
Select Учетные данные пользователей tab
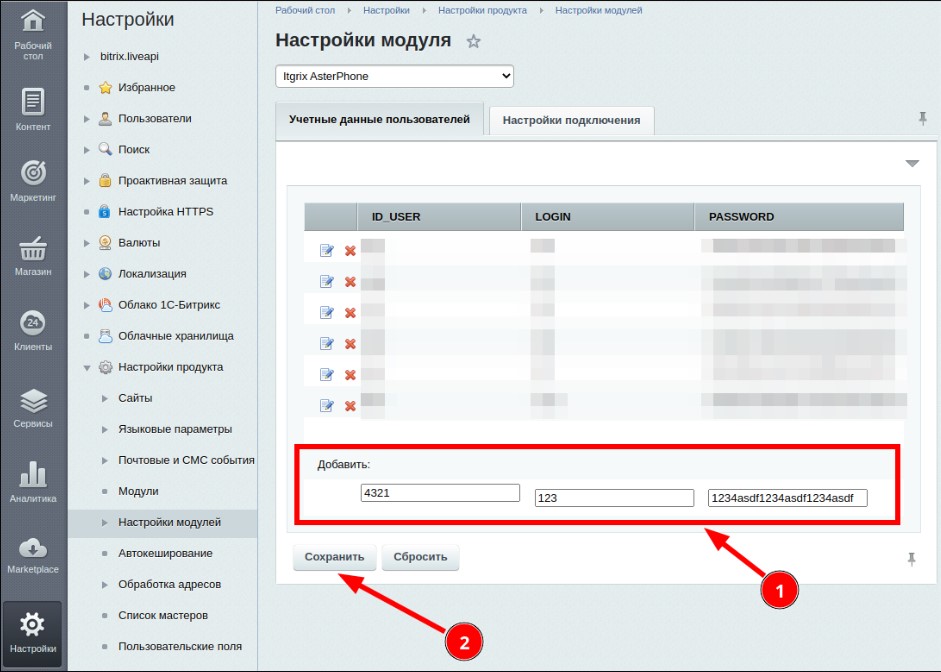tap(379, 119)
